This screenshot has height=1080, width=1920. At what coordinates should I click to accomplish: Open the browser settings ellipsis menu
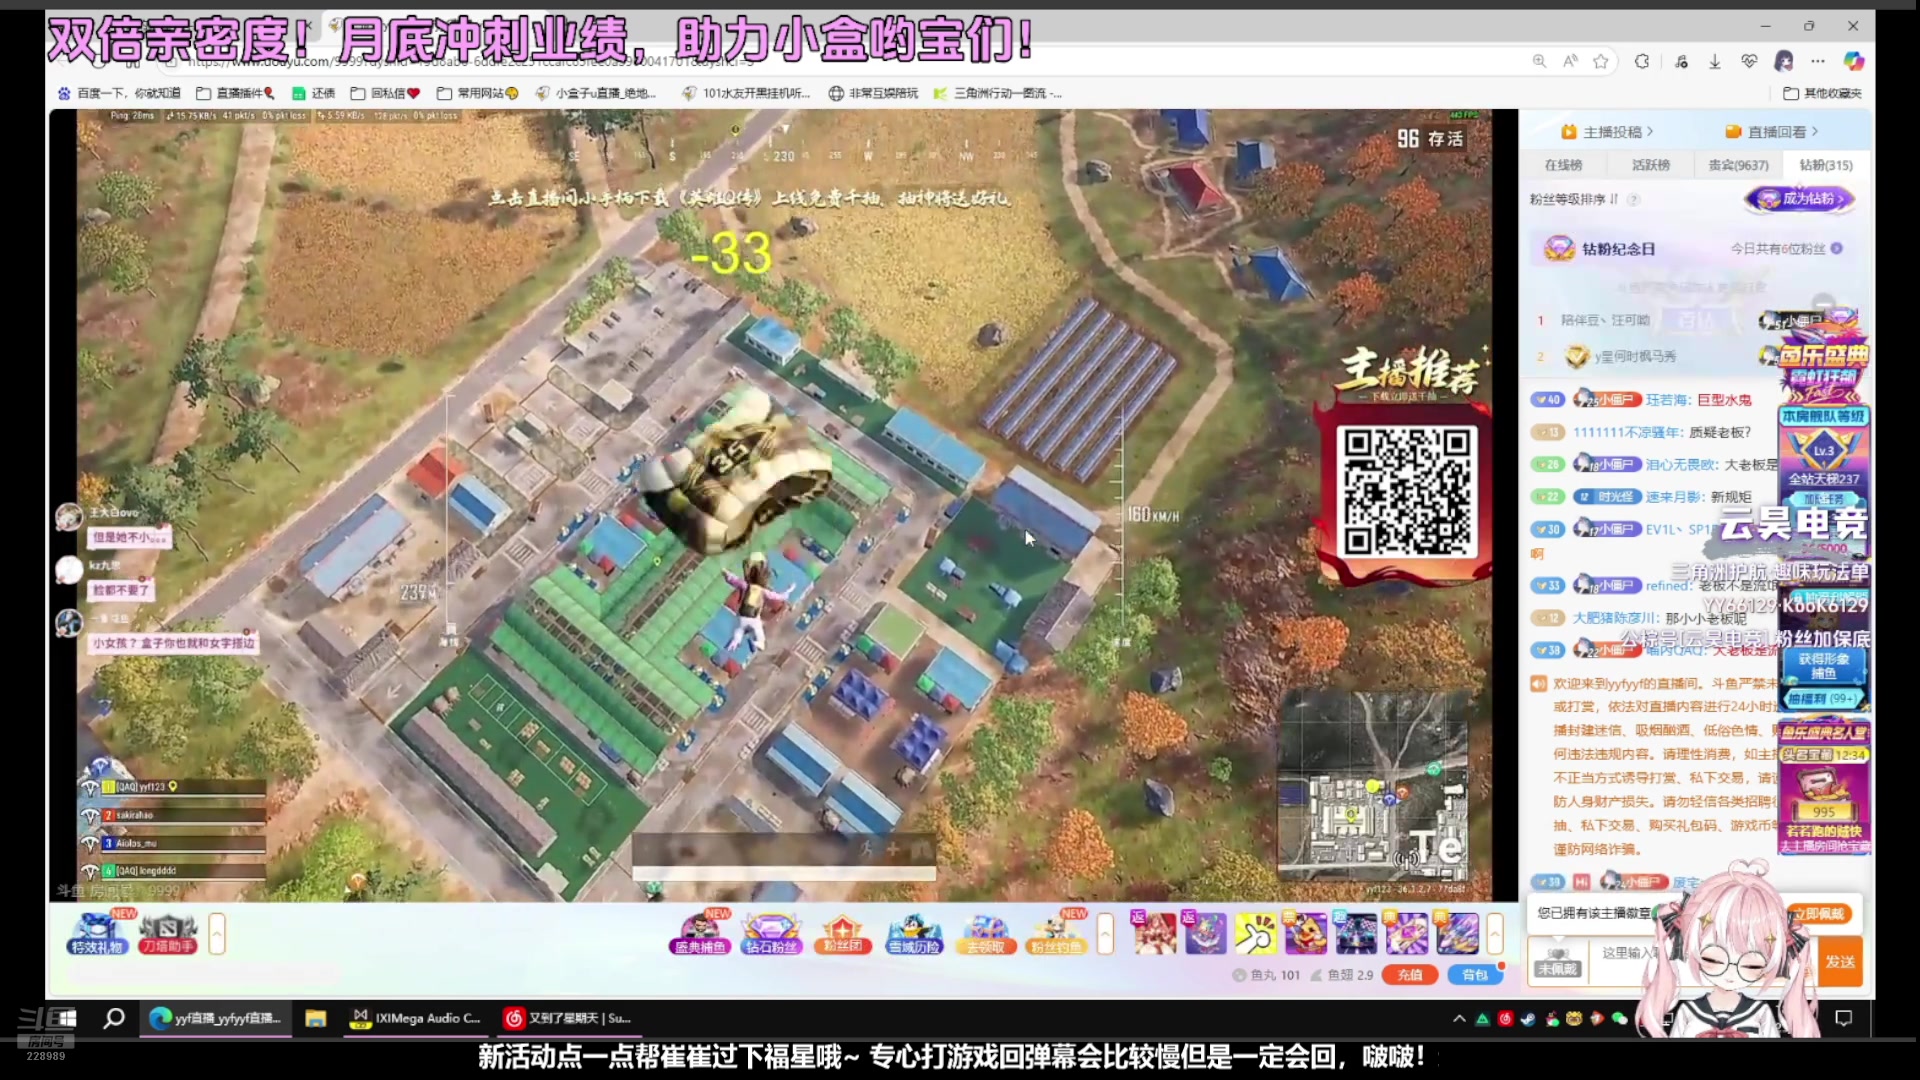tap(1818, 61)
